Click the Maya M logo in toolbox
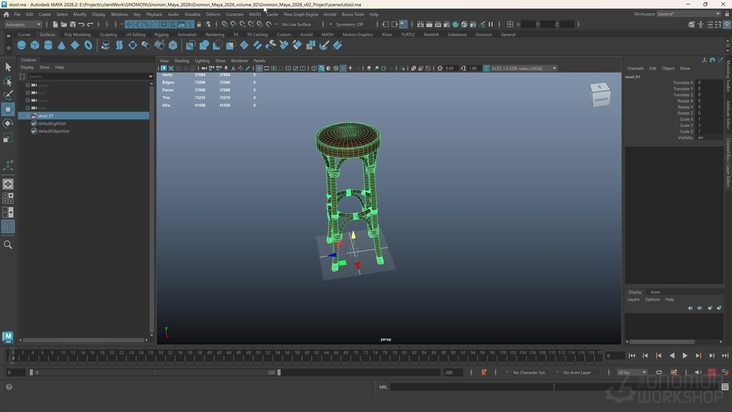Image resolution: width=732 pixels, height=412 pixels. pyautogui.click(x=7, y=337)
